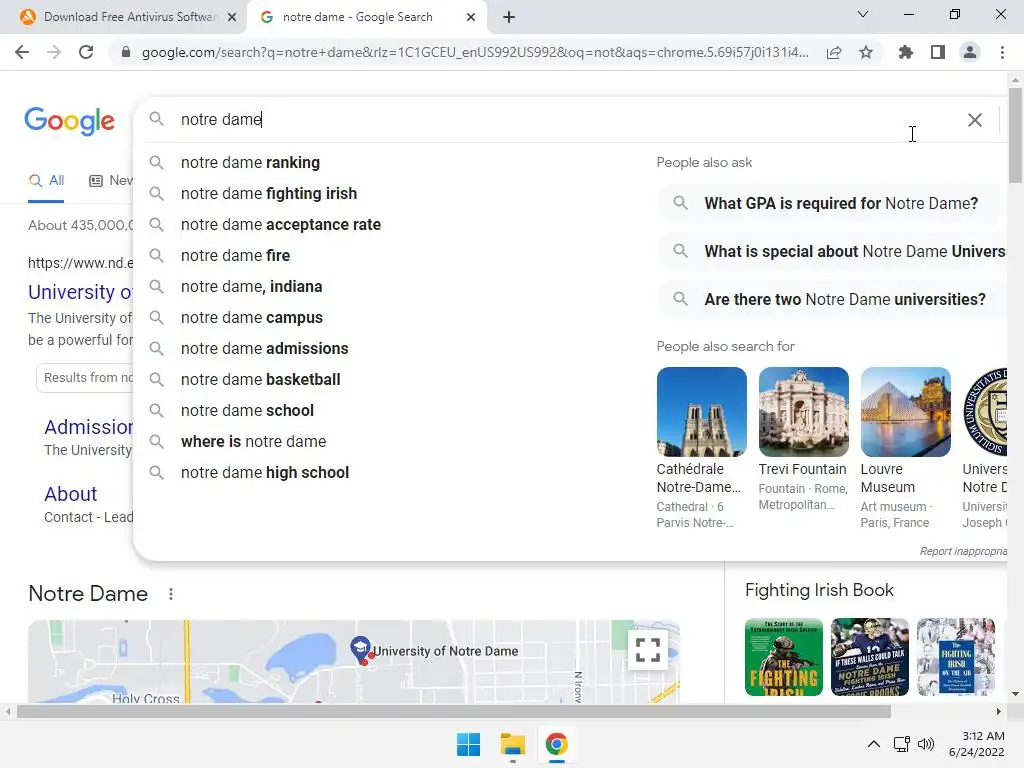Bookmark this page with the star icon
Screen dimensions: 1024x768
(x=866, y=52)
